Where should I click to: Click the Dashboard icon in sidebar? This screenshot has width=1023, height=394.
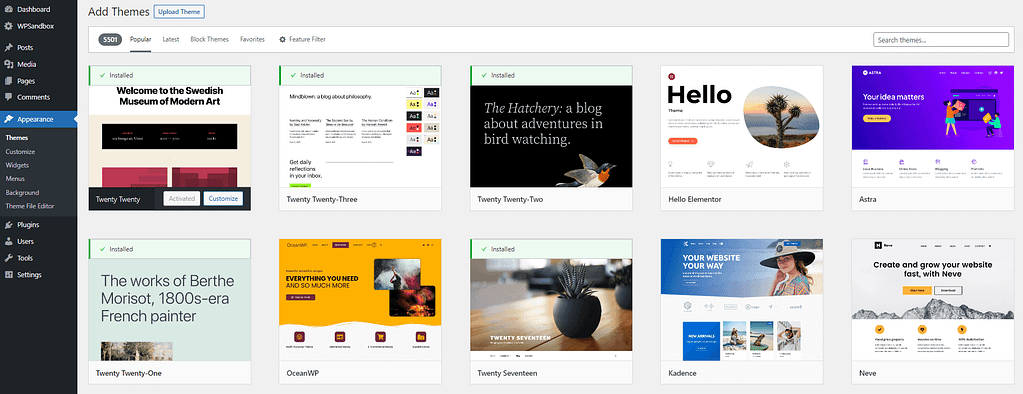pos(8,10)
